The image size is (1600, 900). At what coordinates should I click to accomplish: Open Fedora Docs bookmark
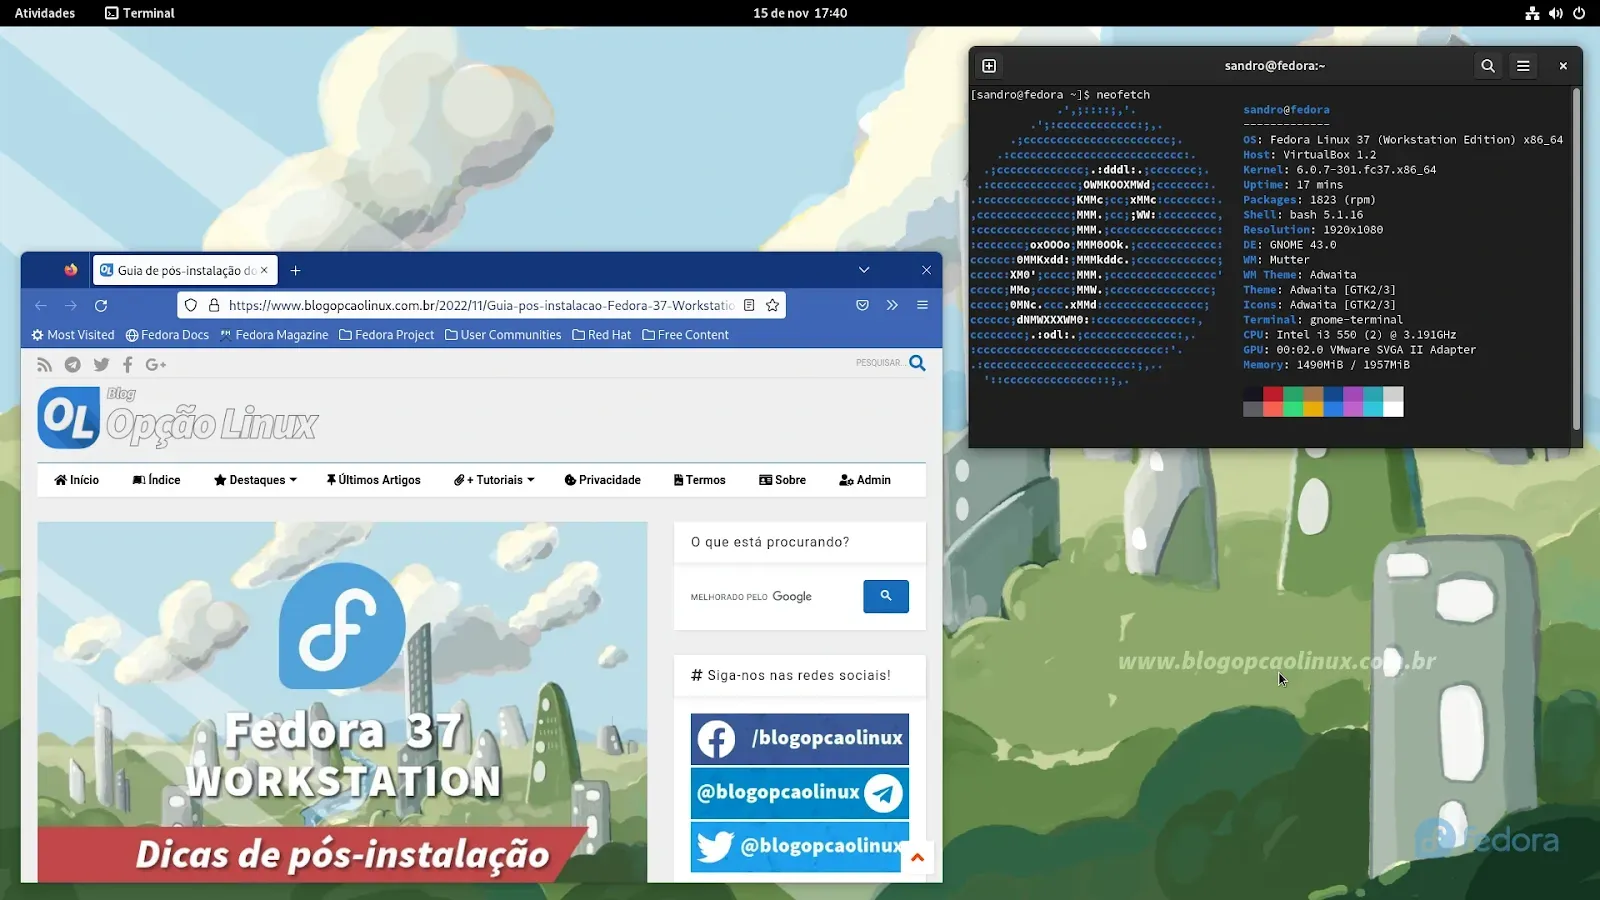click(167, 335)
